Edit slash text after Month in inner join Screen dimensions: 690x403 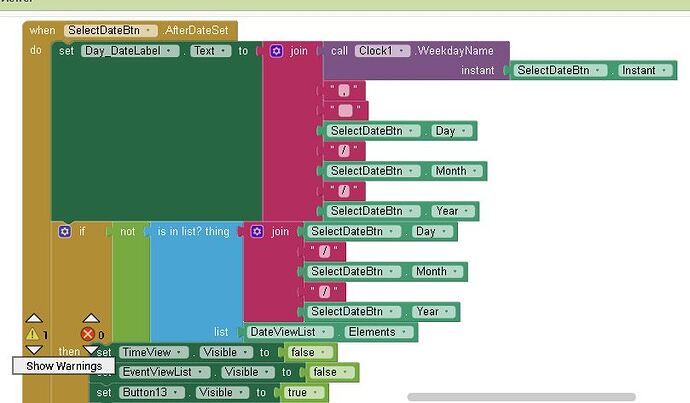coord(324,291)
